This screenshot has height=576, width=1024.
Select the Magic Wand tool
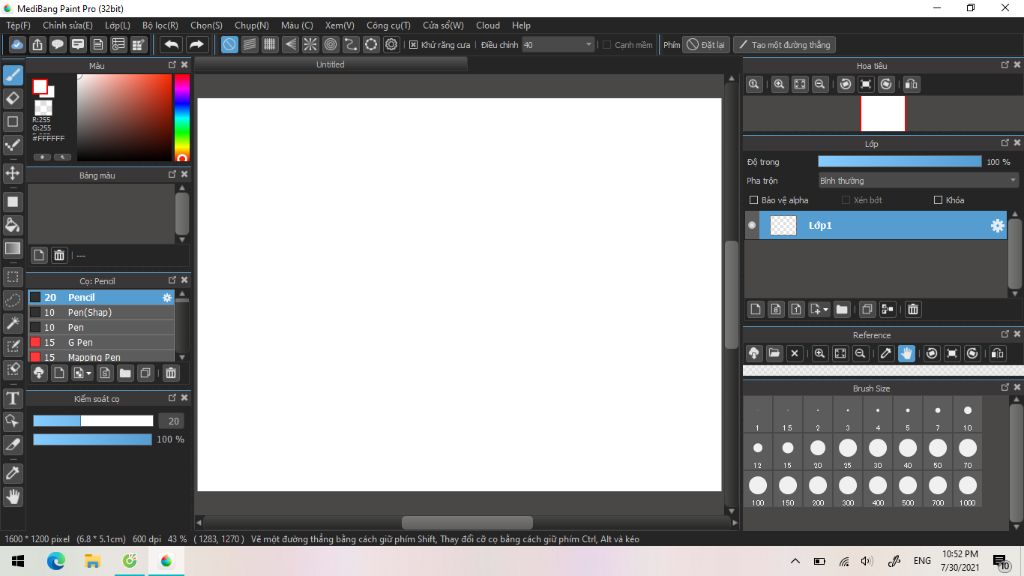point(12,323)
